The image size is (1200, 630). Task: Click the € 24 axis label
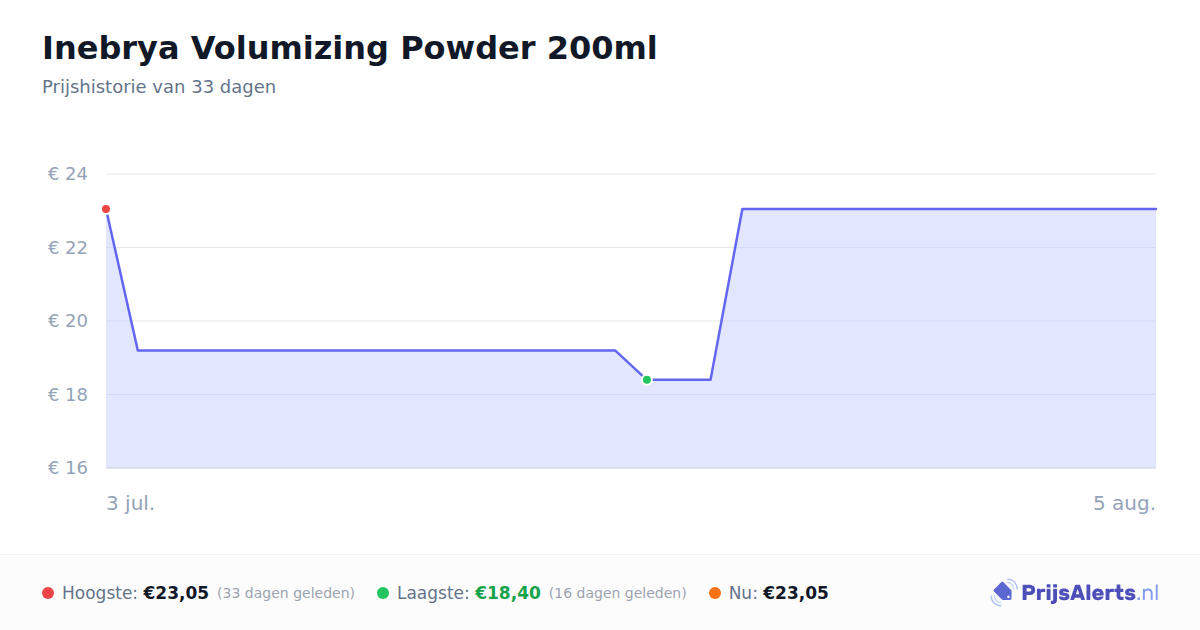click(68, 174)
